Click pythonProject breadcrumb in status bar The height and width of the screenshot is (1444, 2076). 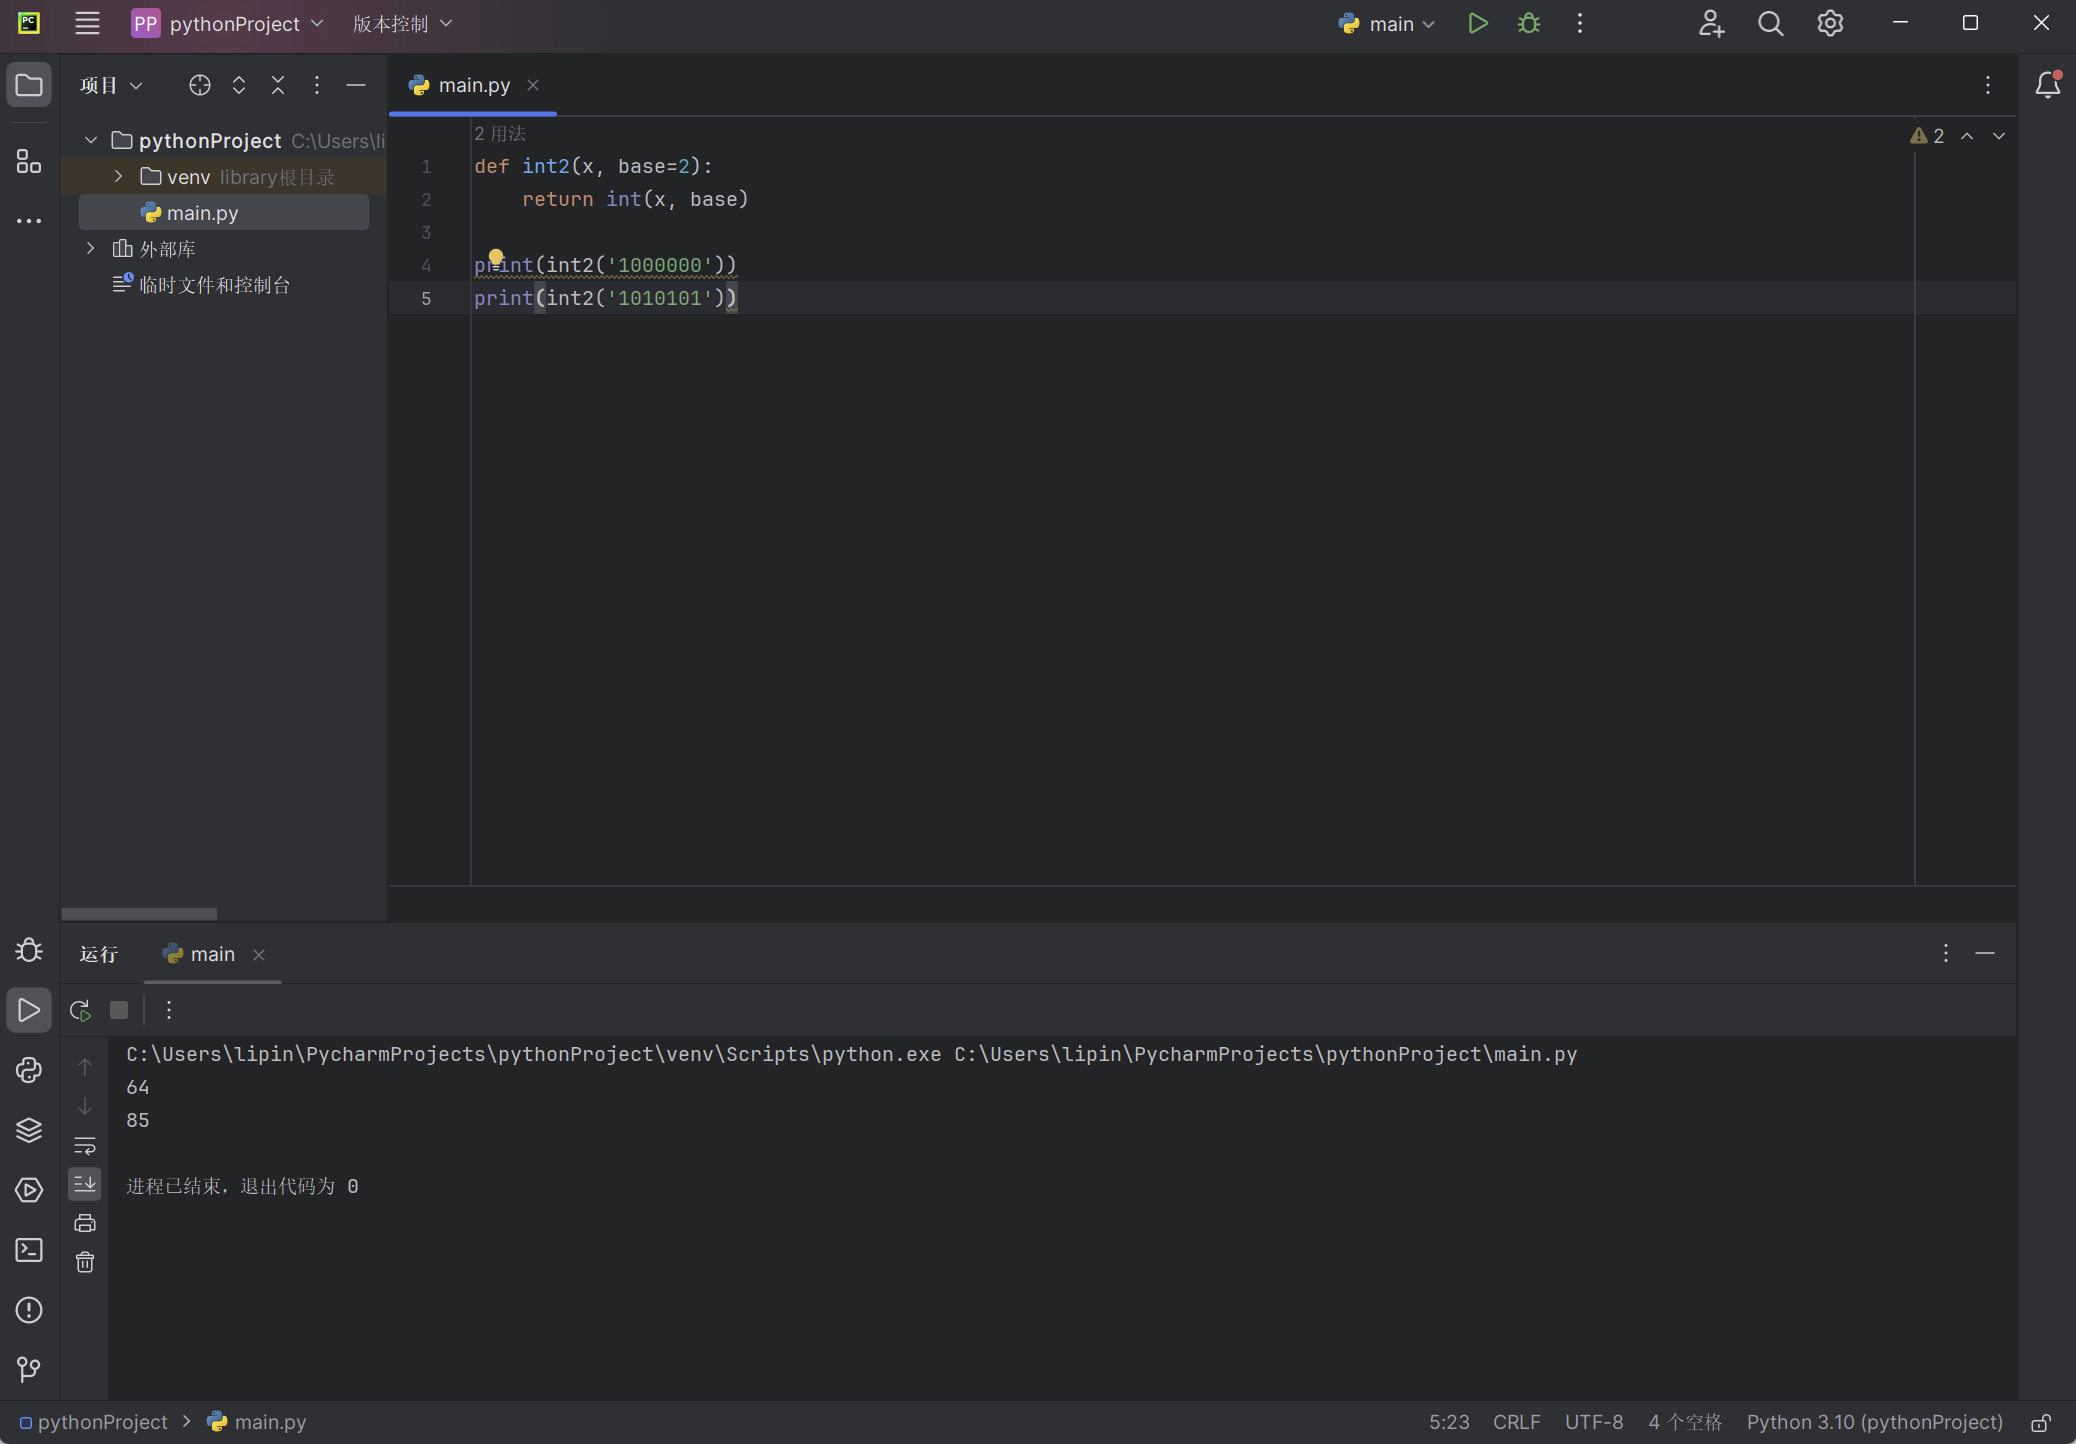[x=94, y=1422]
